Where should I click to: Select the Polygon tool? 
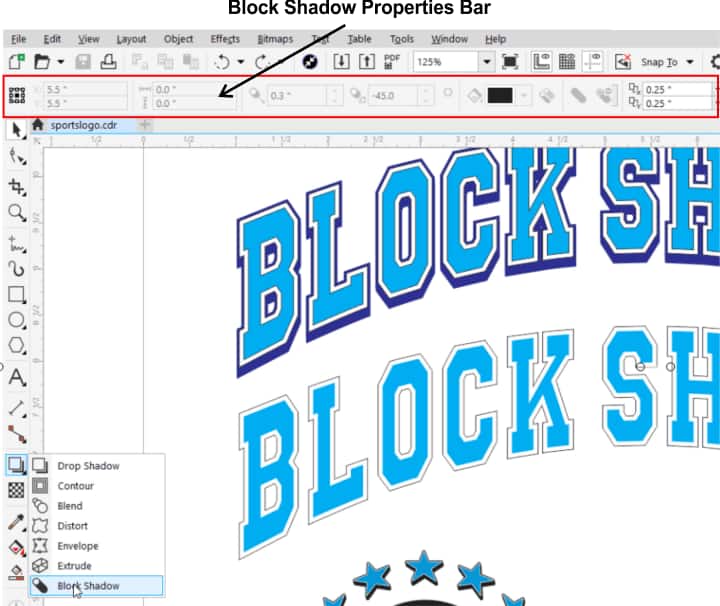[x=17, y=345]
